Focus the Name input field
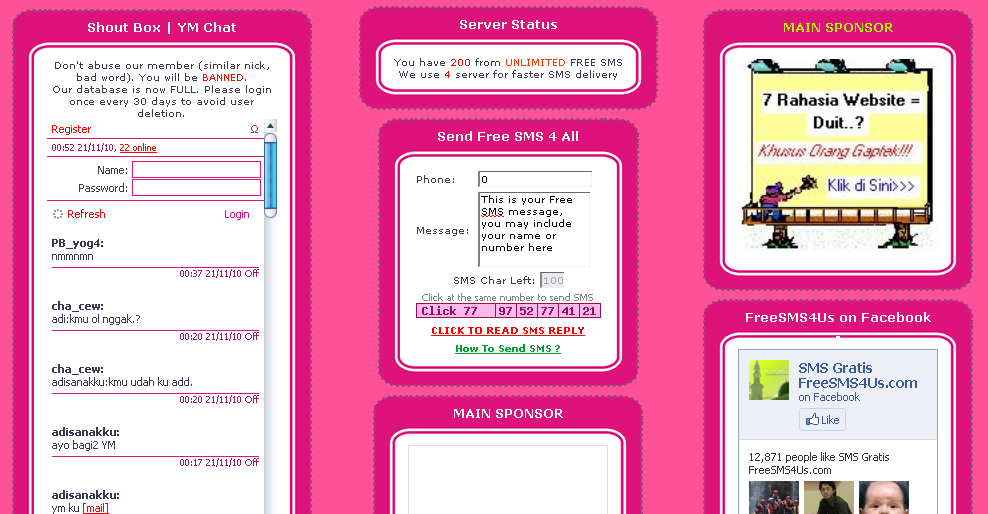 pos(197,169)
